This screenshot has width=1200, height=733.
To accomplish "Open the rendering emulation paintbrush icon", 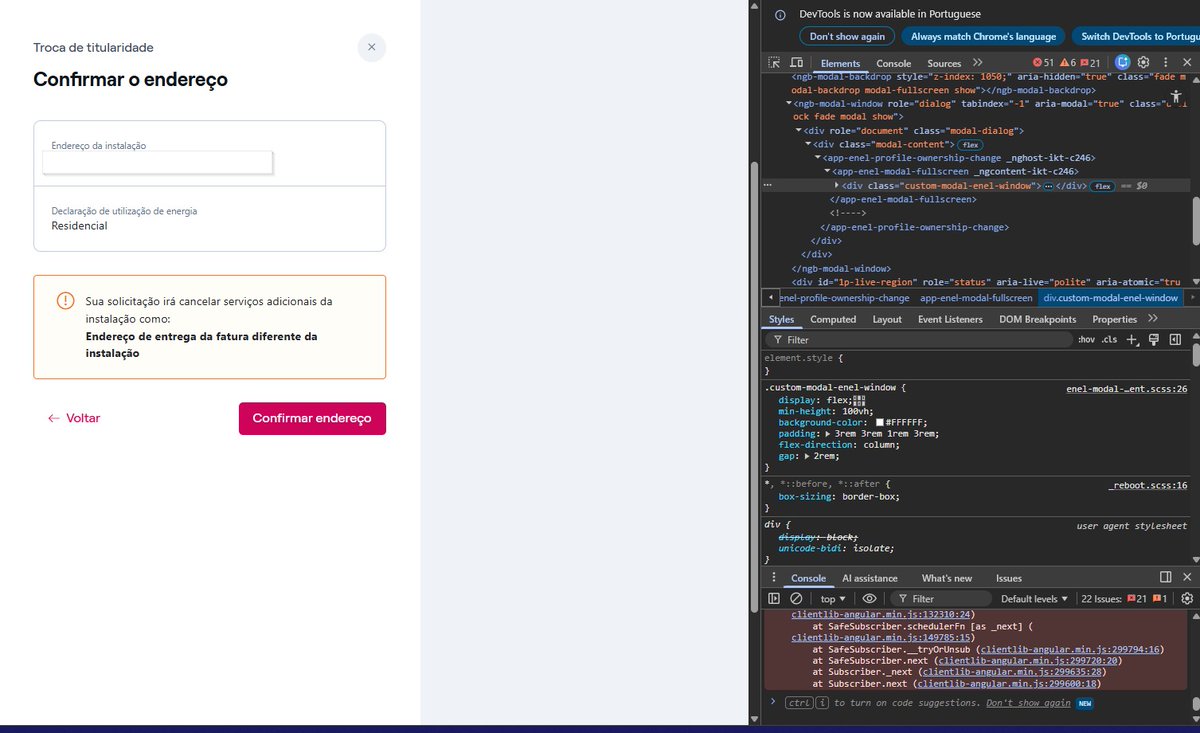I will [1153, 340].
